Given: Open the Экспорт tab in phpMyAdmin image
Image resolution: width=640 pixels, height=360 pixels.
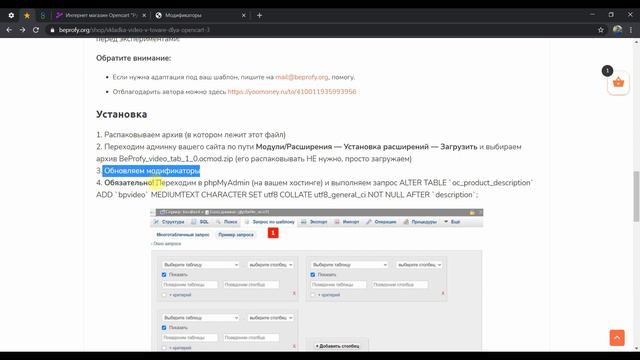Looking at the screenshot, I should coord(314,222).
